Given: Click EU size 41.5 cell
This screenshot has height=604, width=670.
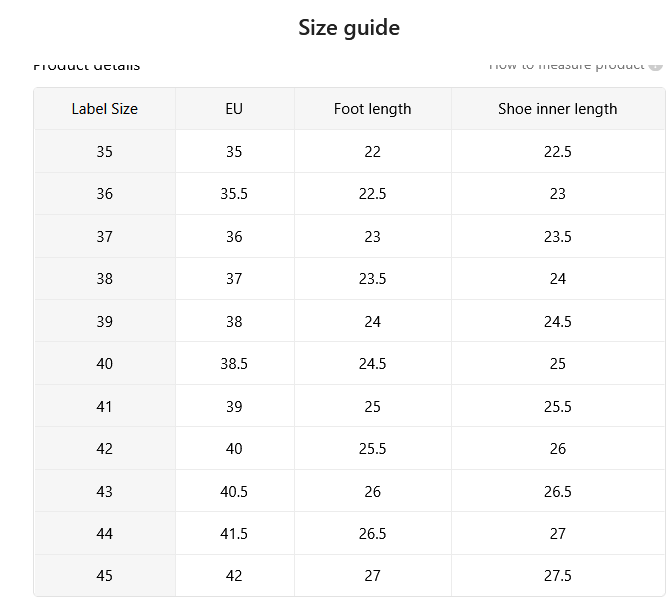Looking at the screenshot, I should click(234, 534).
